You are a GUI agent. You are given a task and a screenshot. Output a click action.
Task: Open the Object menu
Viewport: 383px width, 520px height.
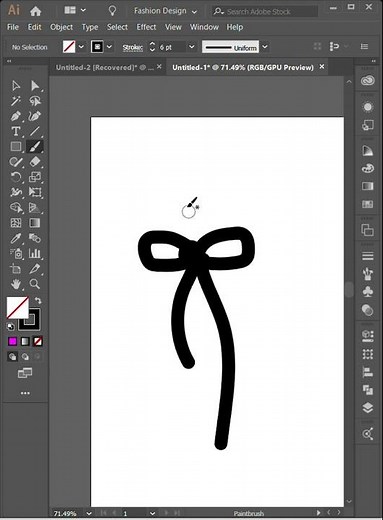(x=61, y=27)
